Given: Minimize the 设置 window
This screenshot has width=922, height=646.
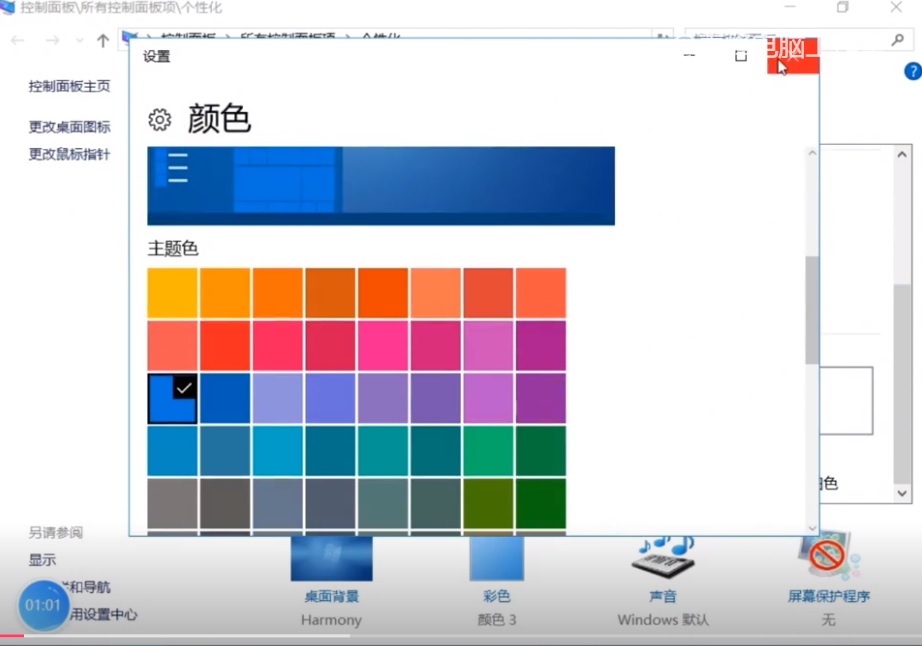Looking at the screenshot, I should tap(689, 56).
